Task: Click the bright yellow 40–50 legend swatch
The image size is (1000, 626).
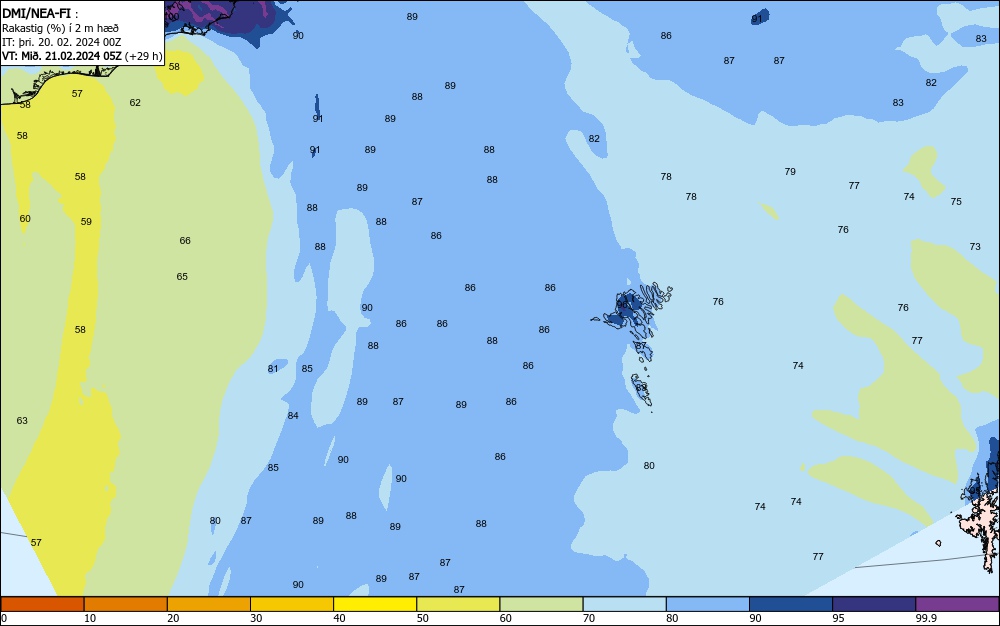Action: tap(375, 604)
